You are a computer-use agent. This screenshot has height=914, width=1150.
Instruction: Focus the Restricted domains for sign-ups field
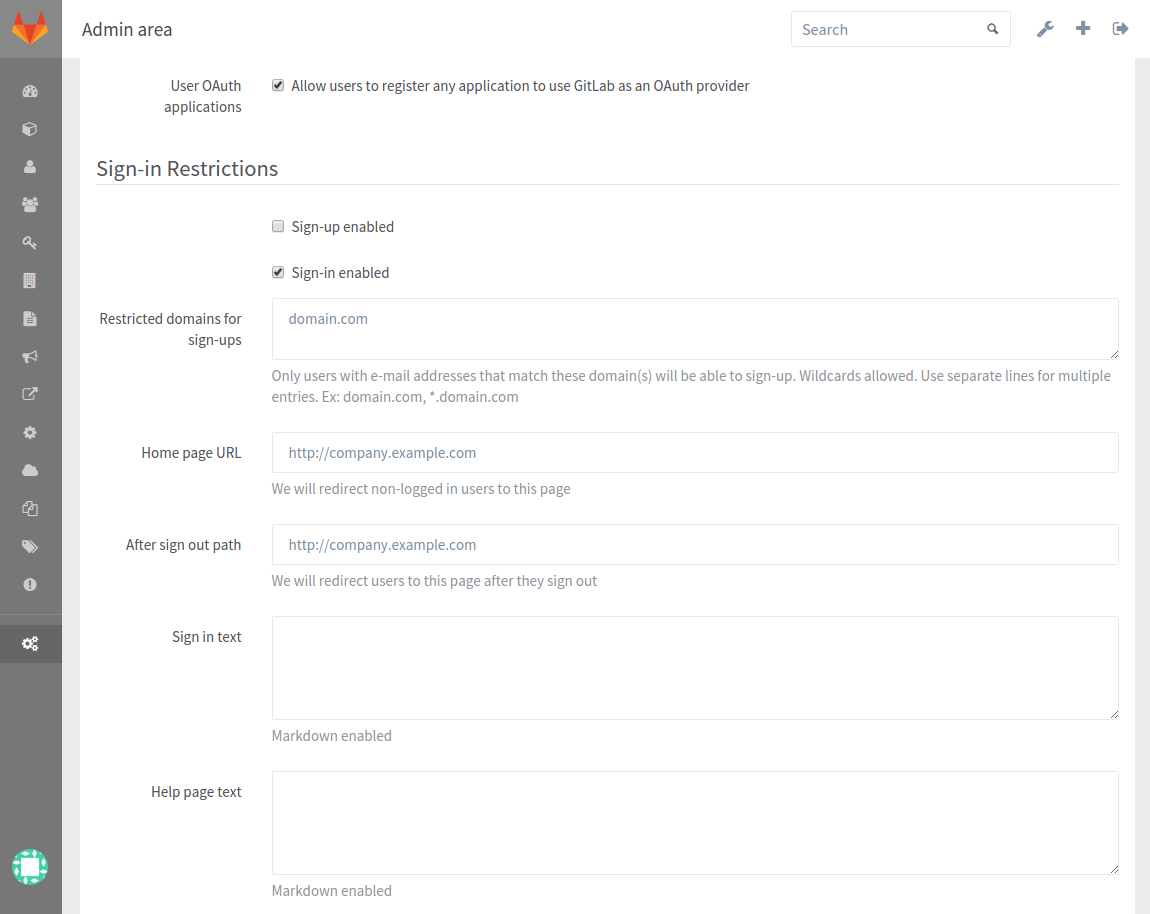694,328
